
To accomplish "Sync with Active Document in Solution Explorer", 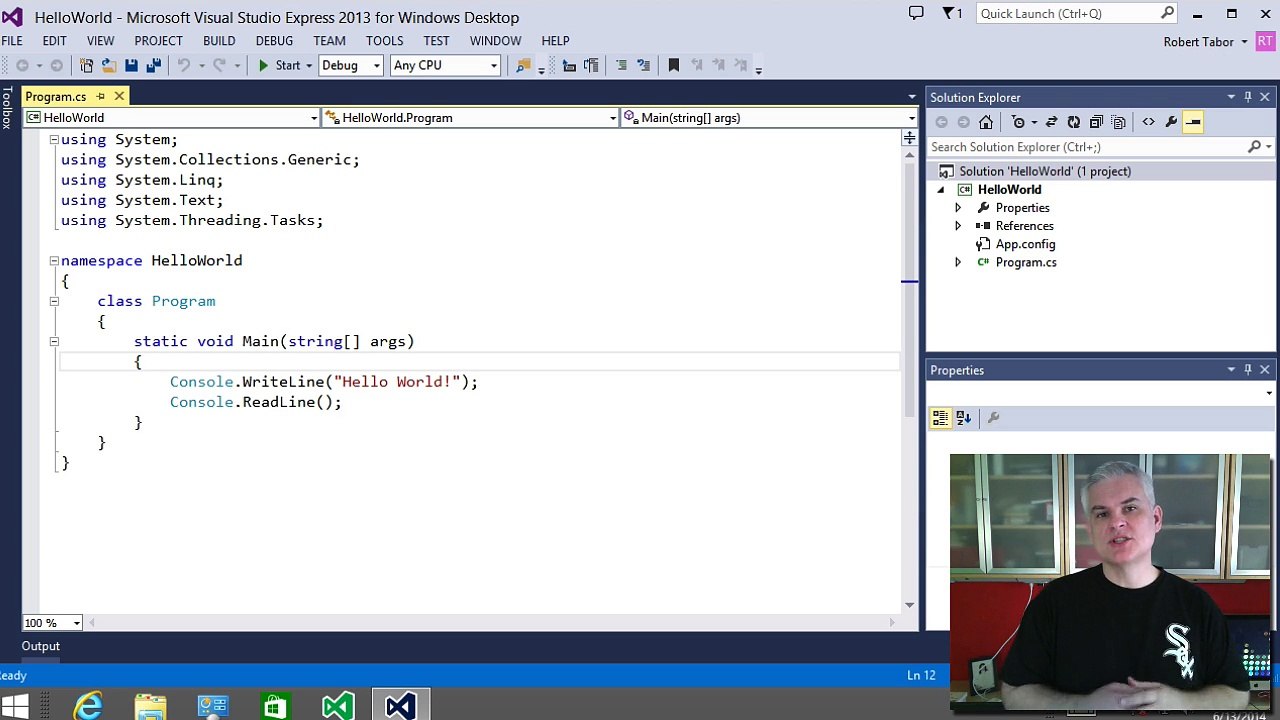I will tap(1051, 122).
